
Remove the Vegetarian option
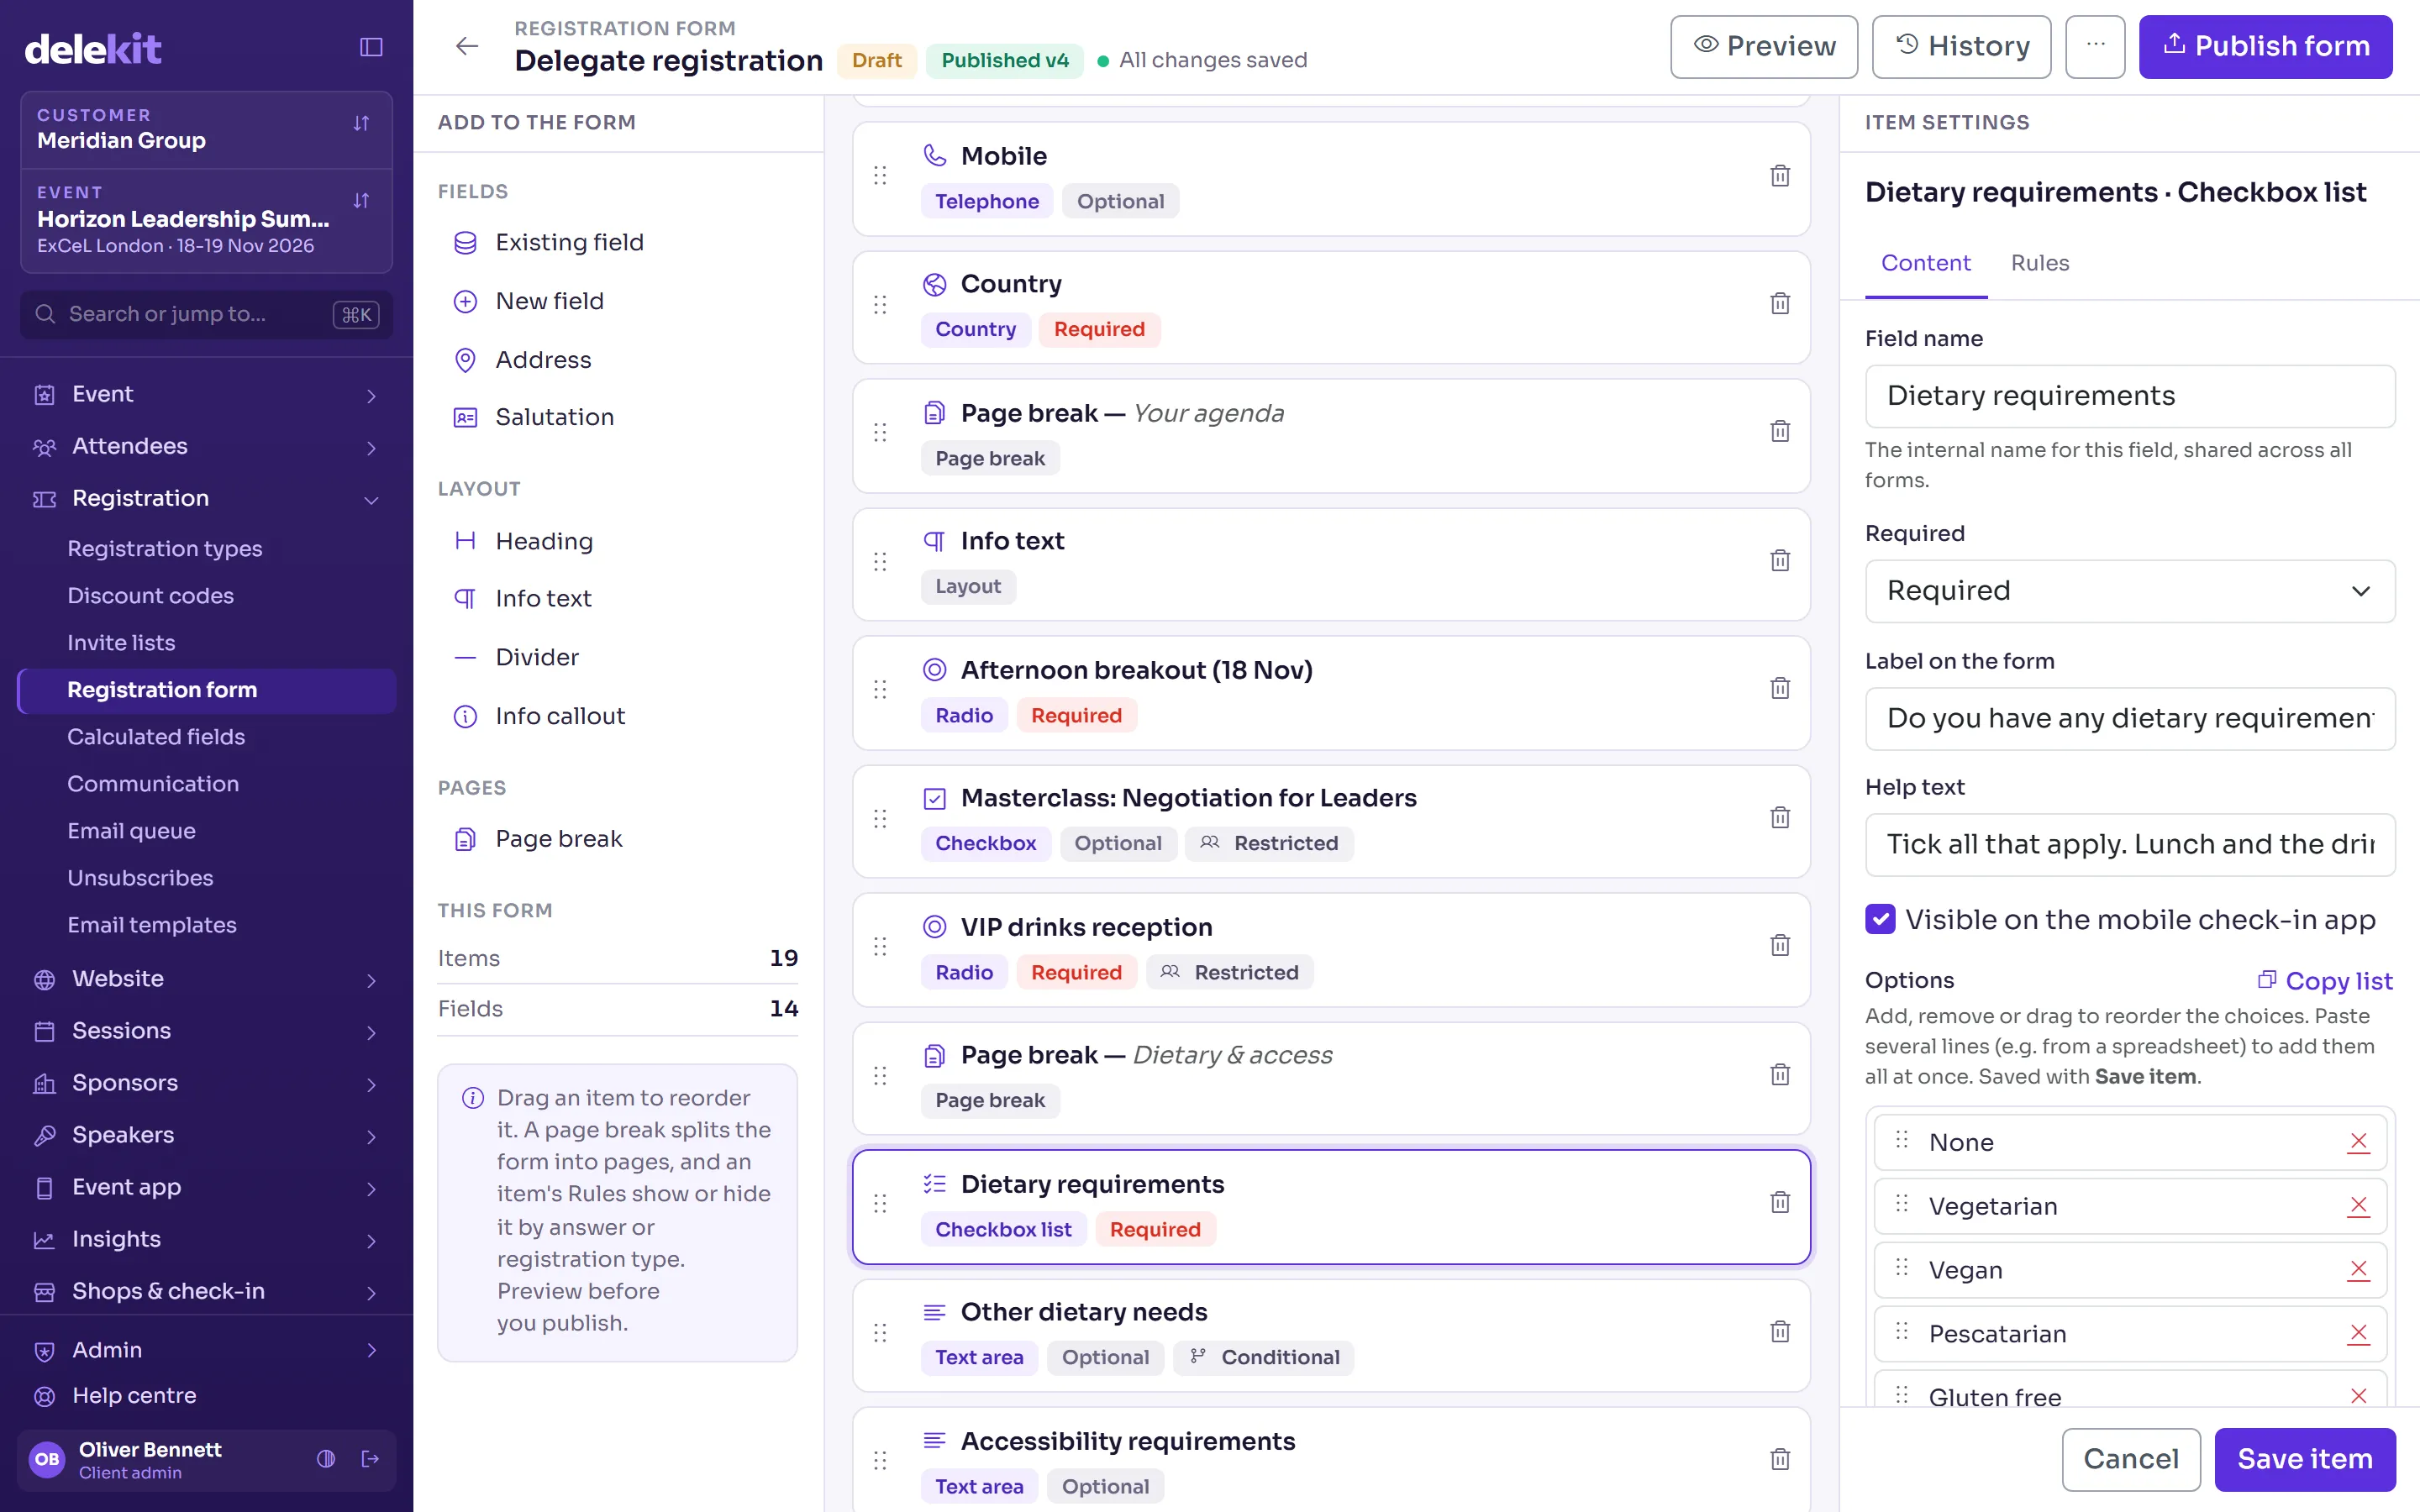pos(2358,1206)
